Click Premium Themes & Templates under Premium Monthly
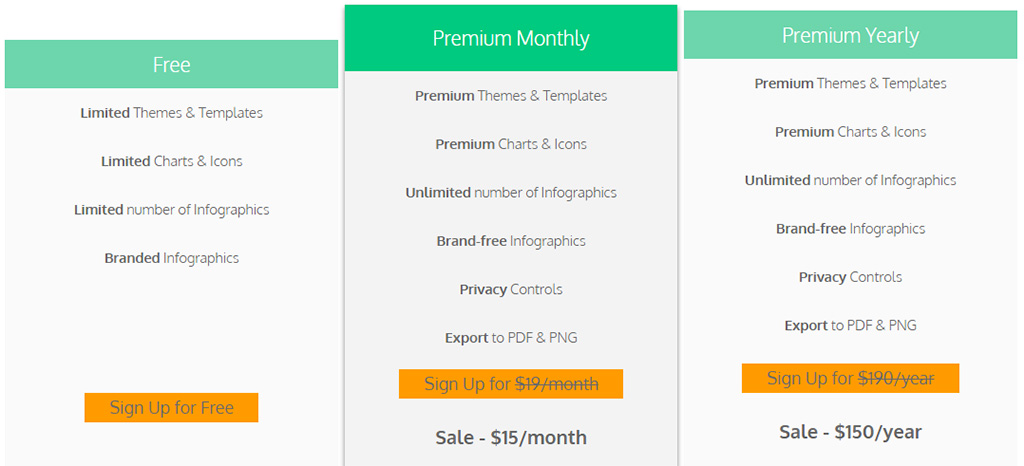Image resolution: width=1024 pixels, height=466 pixels. (x=511, y=96)
